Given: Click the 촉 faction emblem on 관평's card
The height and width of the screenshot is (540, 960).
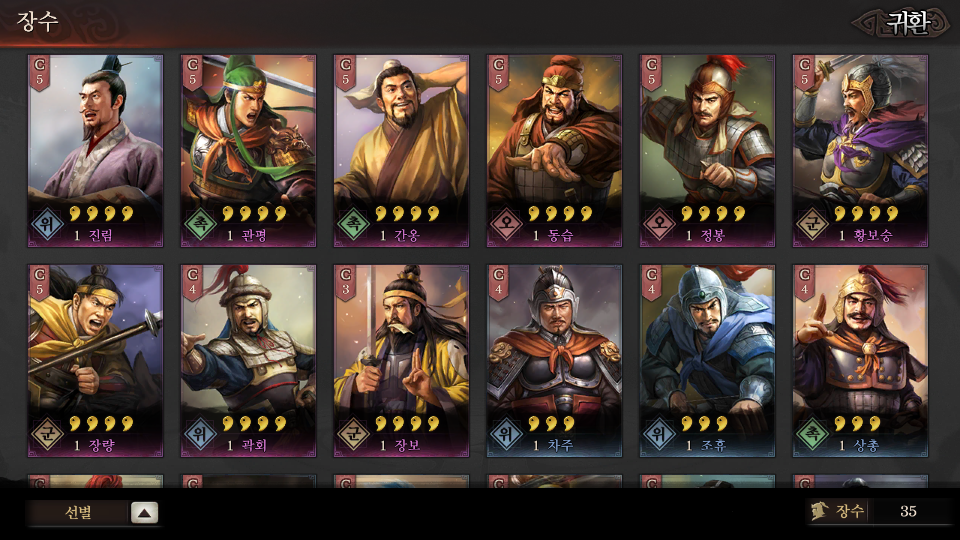Looking at the screenshot, I should click(201, 225).
